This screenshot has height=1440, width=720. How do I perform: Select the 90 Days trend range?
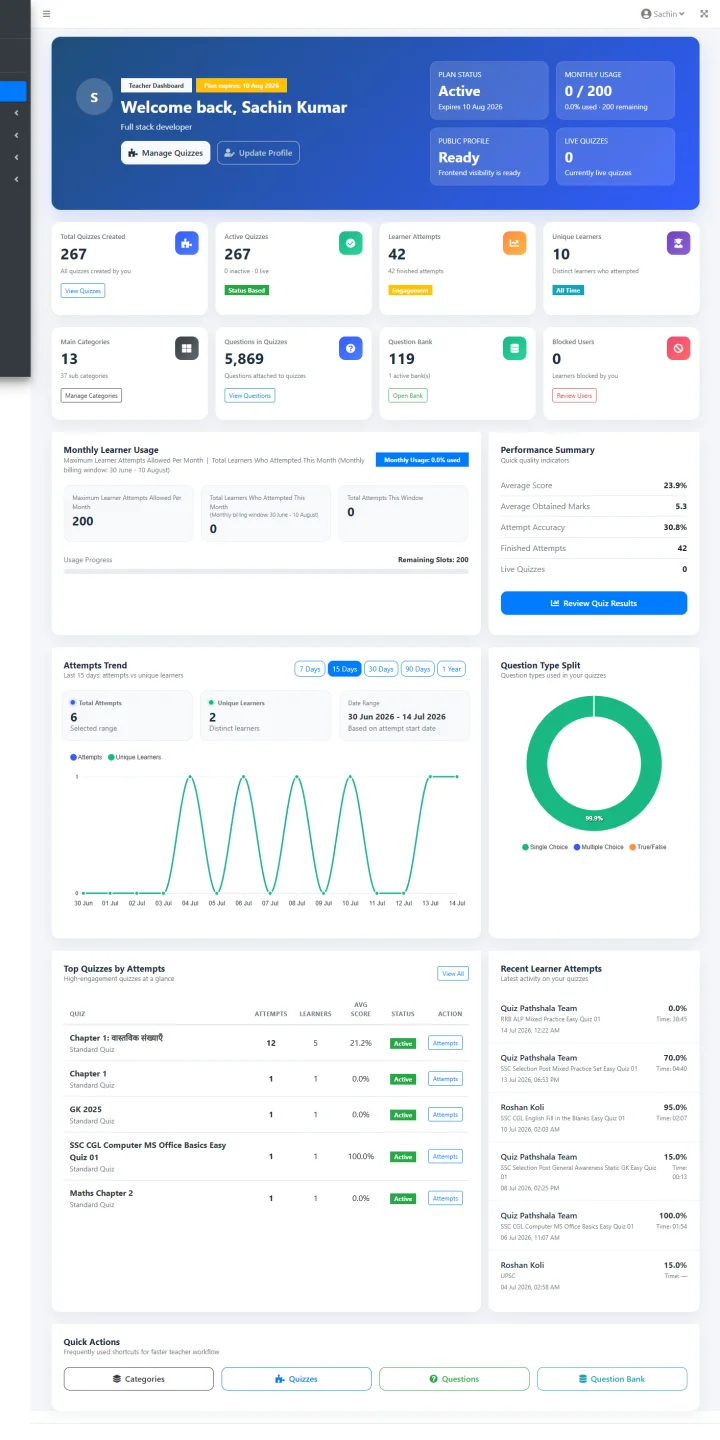point(417,669)
